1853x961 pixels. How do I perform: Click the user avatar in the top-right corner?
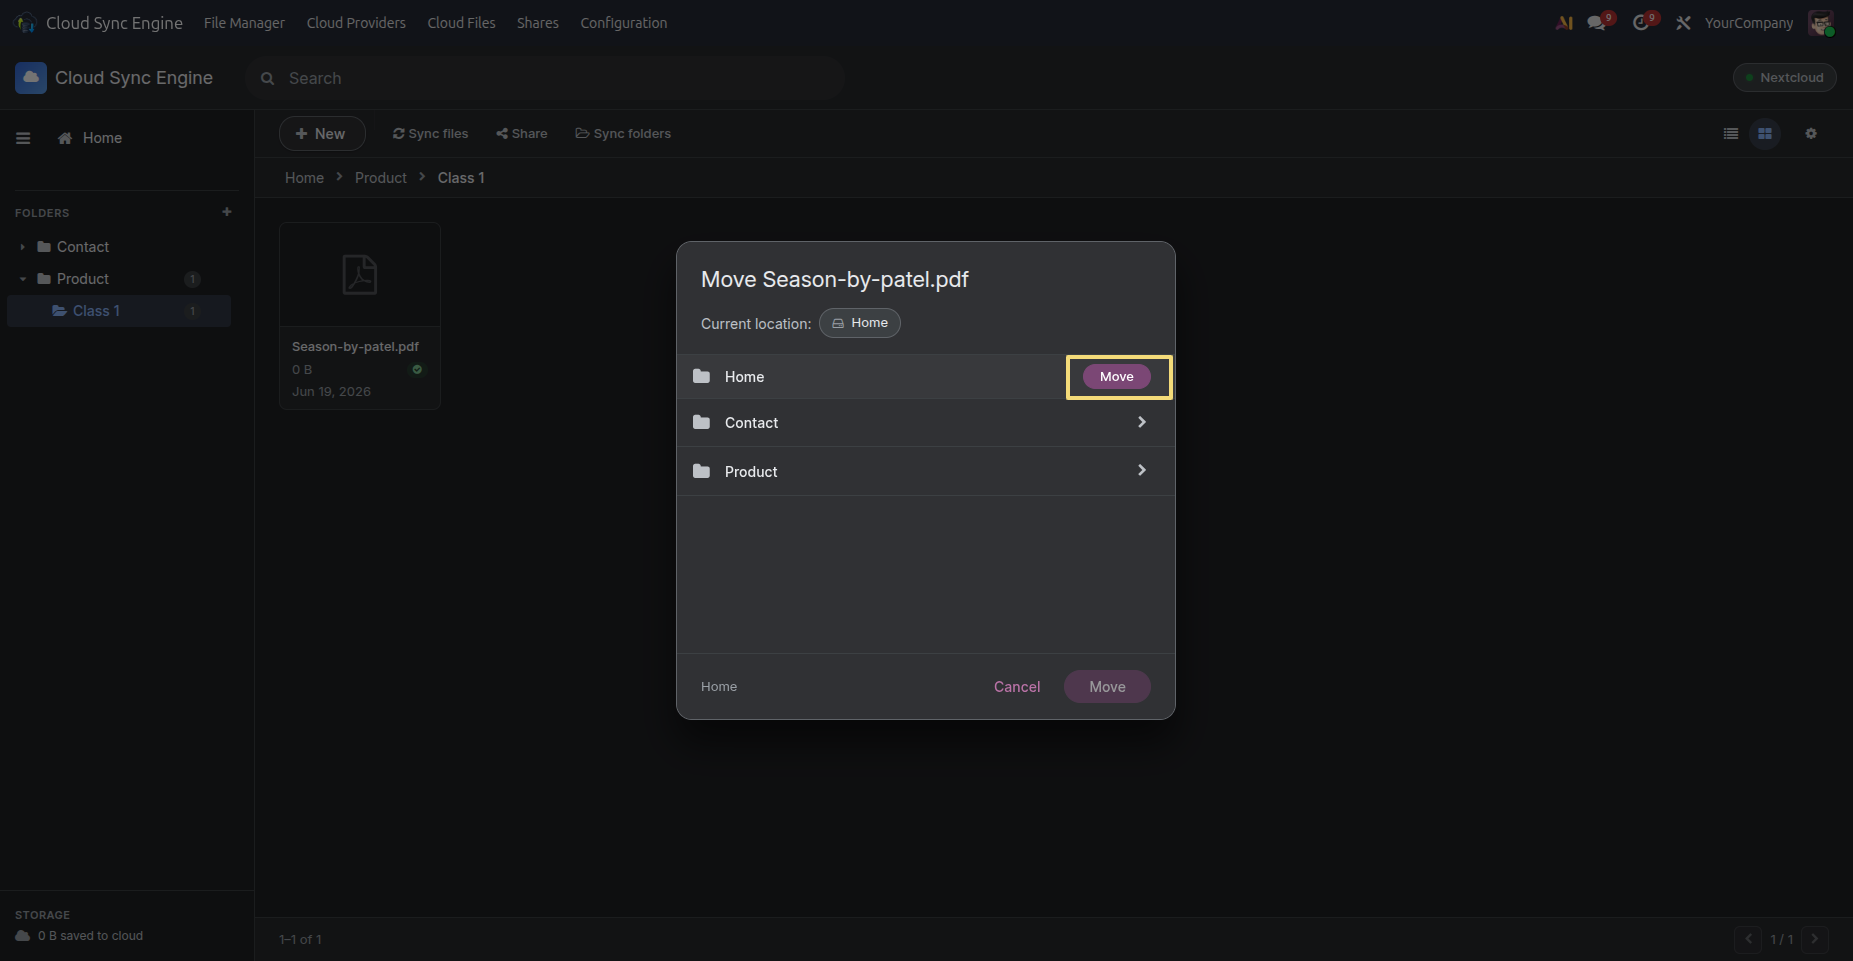point(1821,23)
